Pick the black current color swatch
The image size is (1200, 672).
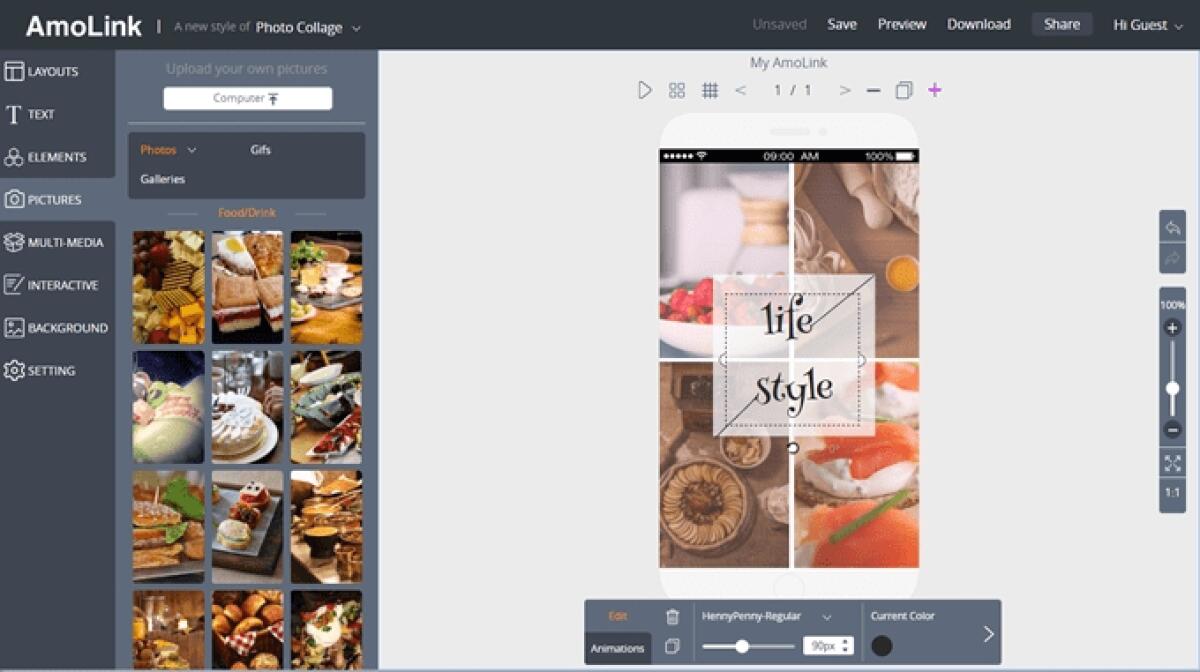[x=881, y=646]
